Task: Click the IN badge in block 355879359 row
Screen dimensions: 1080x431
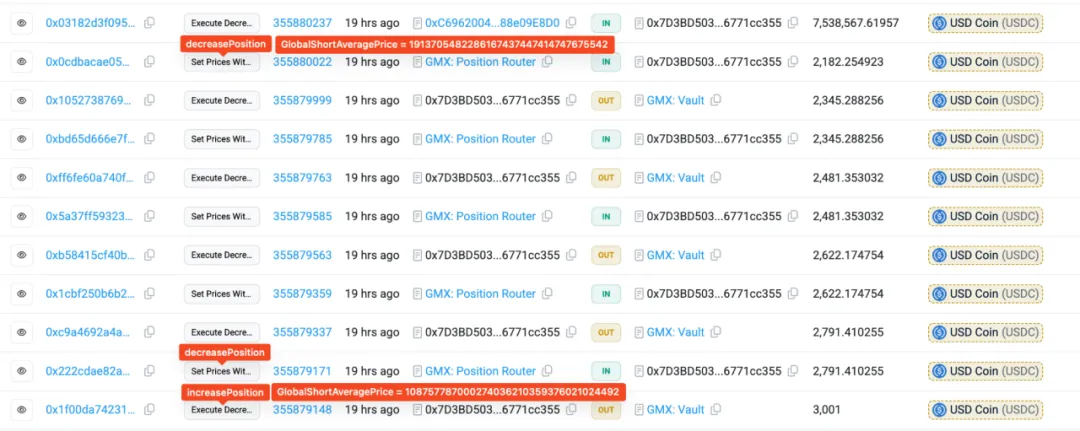Action: tap(604, 294)
